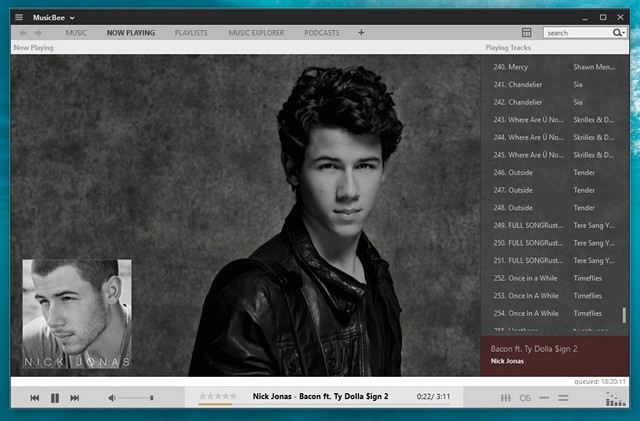The image size is (640, 421).
Task: Click Timeflies artist in row 252
Action: [x=587, y=278]
